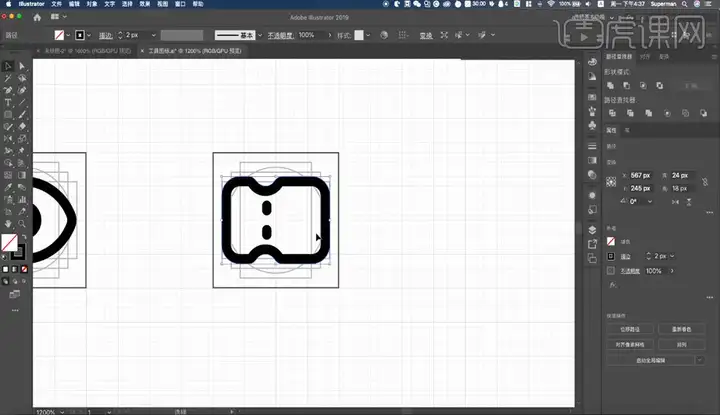Open the Layers panel icon in dock

(592, 230)
